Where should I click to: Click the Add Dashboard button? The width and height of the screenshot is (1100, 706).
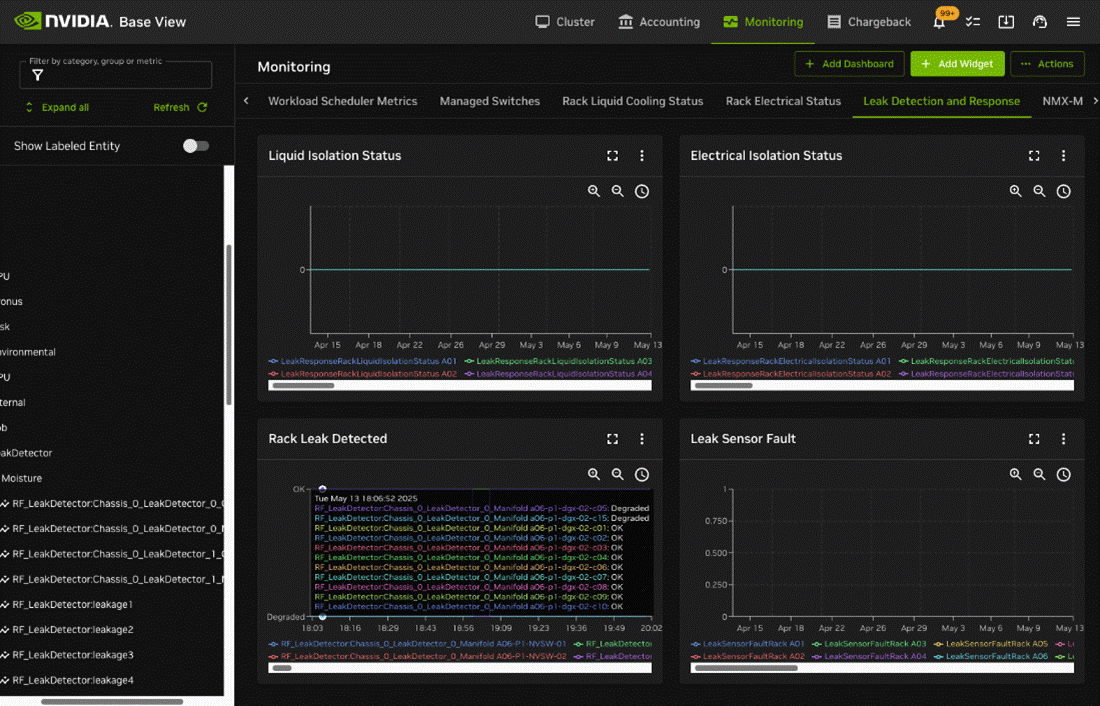pos(849,64)
